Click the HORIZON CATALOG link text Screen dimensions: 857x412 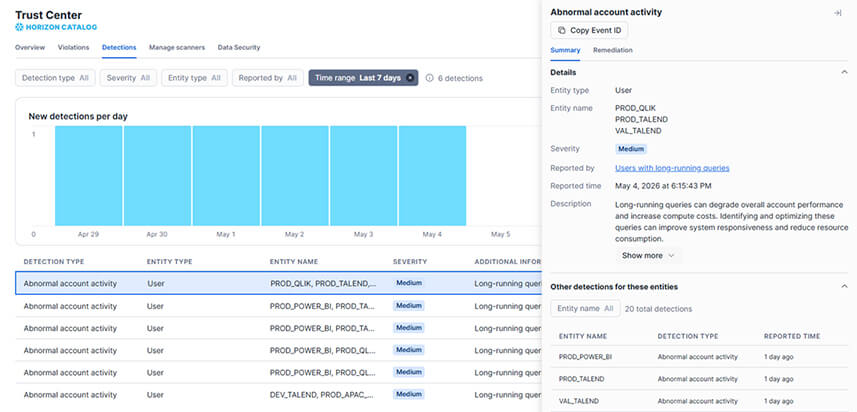61,27
